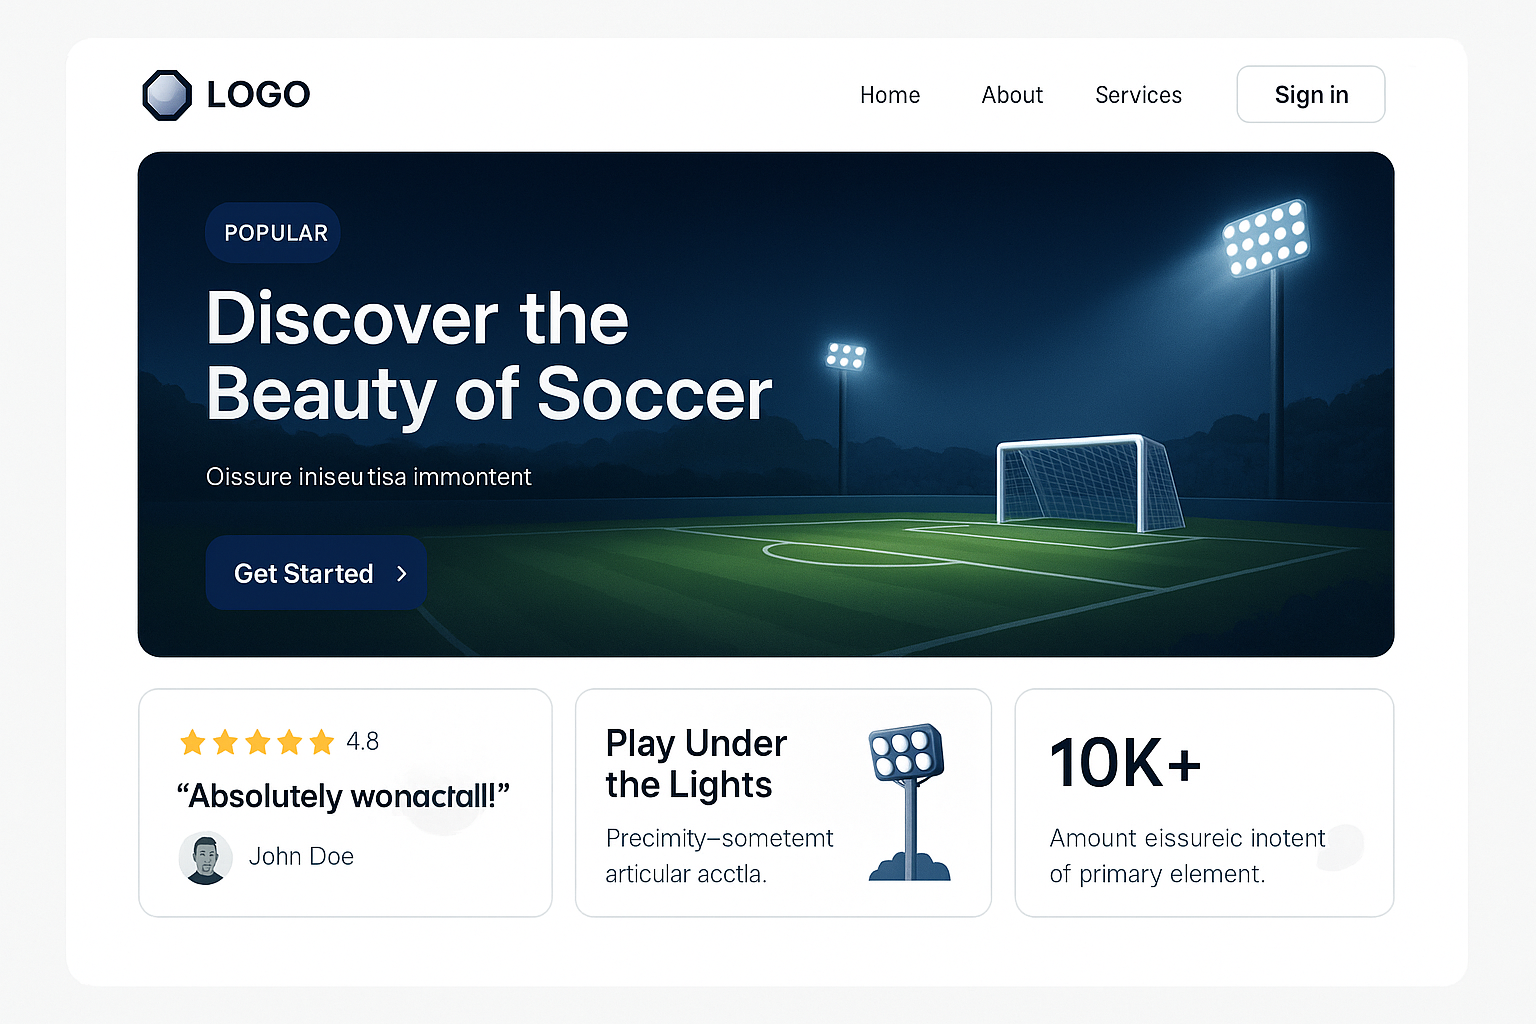Click the 4.8 rating value
The height and width of the screenshot is (1024, 1536).
pos(362,742)
